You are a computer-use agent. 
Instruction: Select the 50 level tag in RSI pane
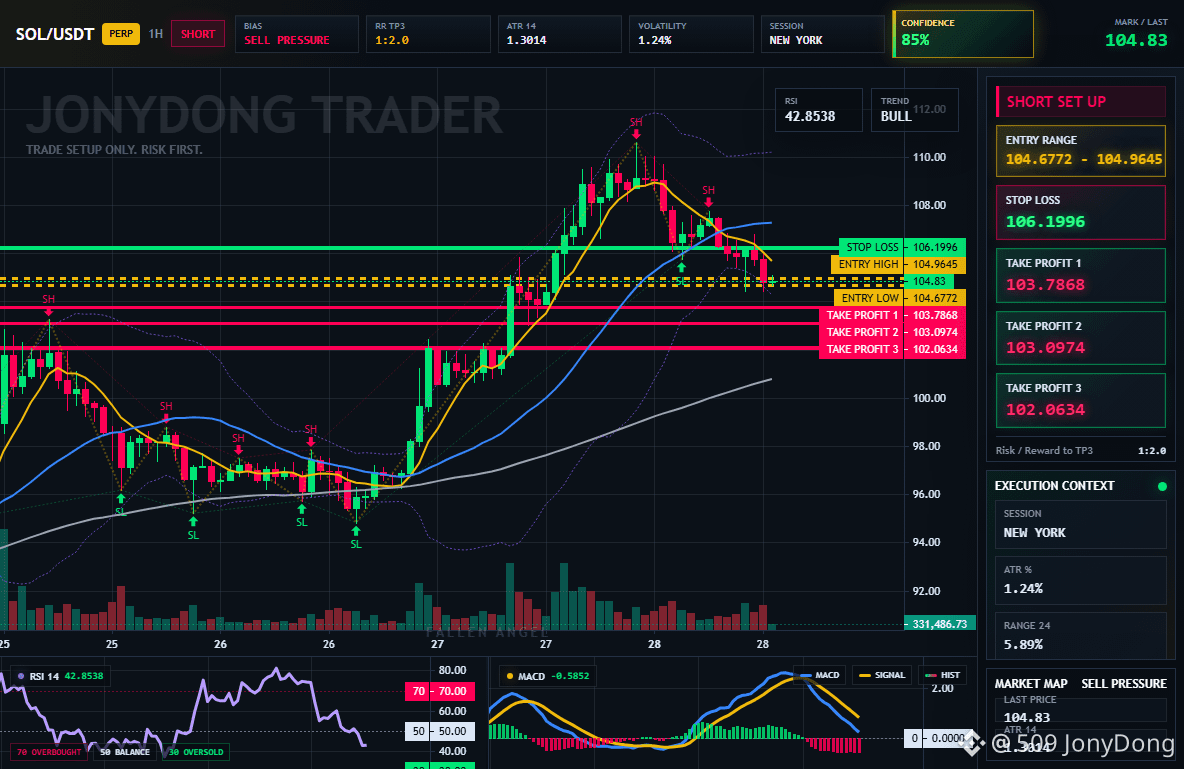(x=440, y=731)
